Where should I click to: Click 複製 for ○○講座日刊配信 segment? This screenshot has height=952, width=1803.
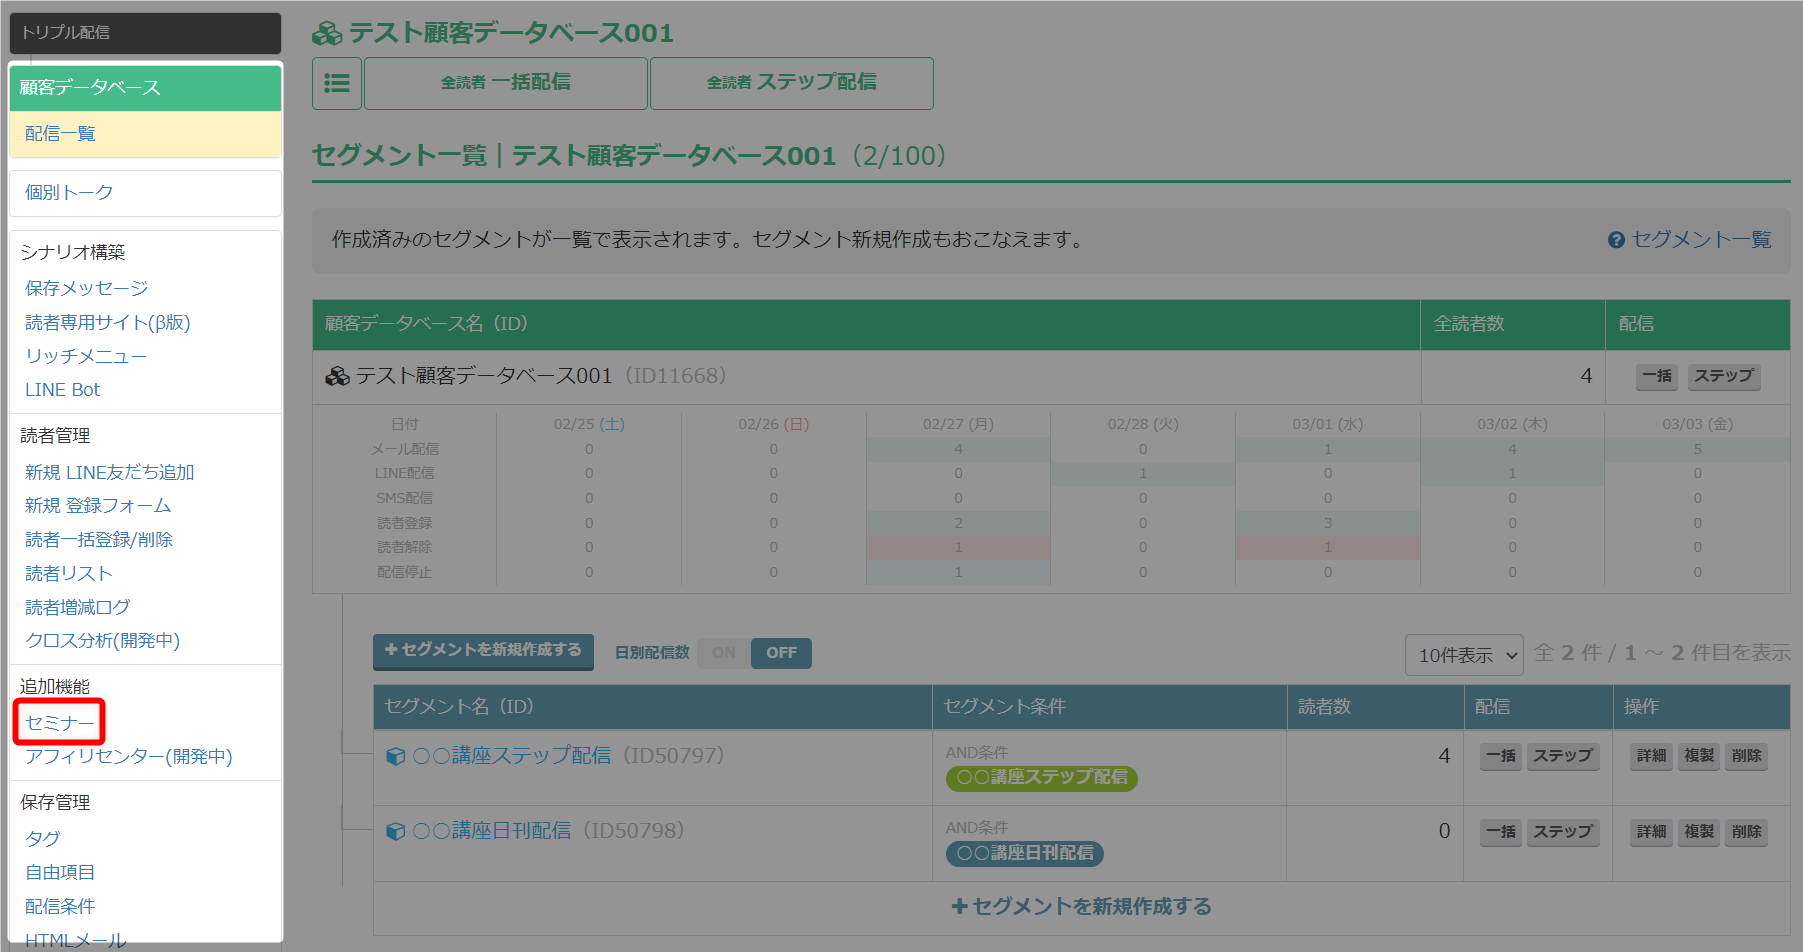click(x=1699, y=833)
